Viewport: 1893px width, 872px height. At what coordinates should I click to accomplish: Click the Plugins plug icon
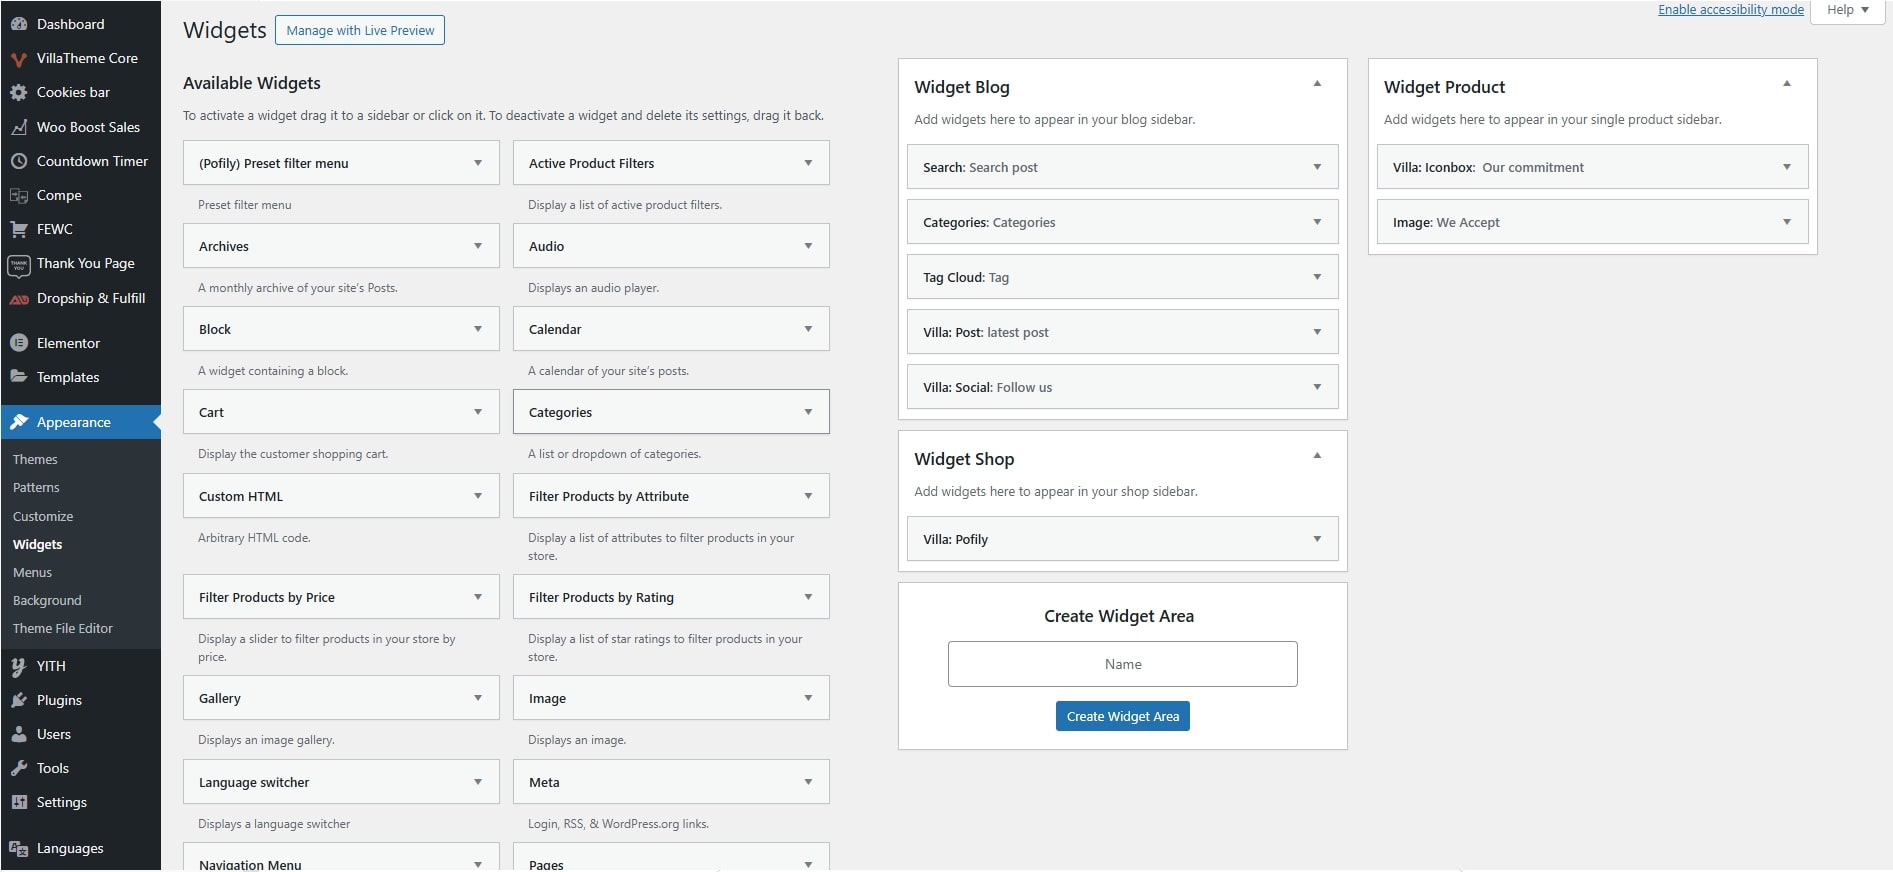click(18, 700)
